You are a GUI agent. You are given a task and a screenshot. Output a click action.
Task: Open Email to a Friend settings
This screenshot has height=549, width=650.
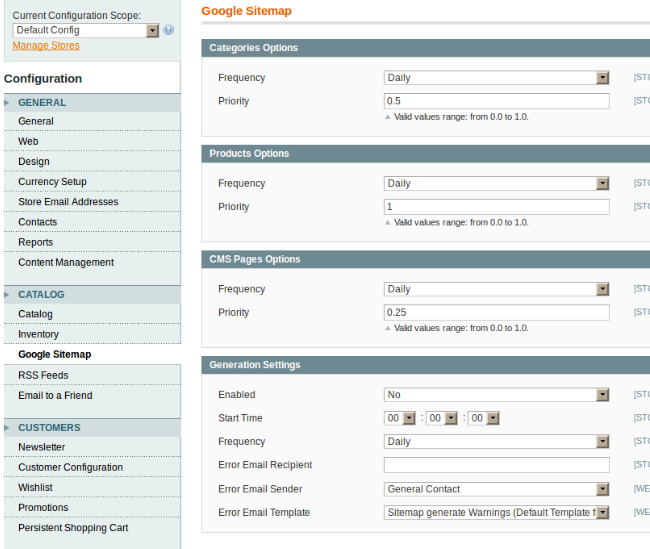(92, 396)
